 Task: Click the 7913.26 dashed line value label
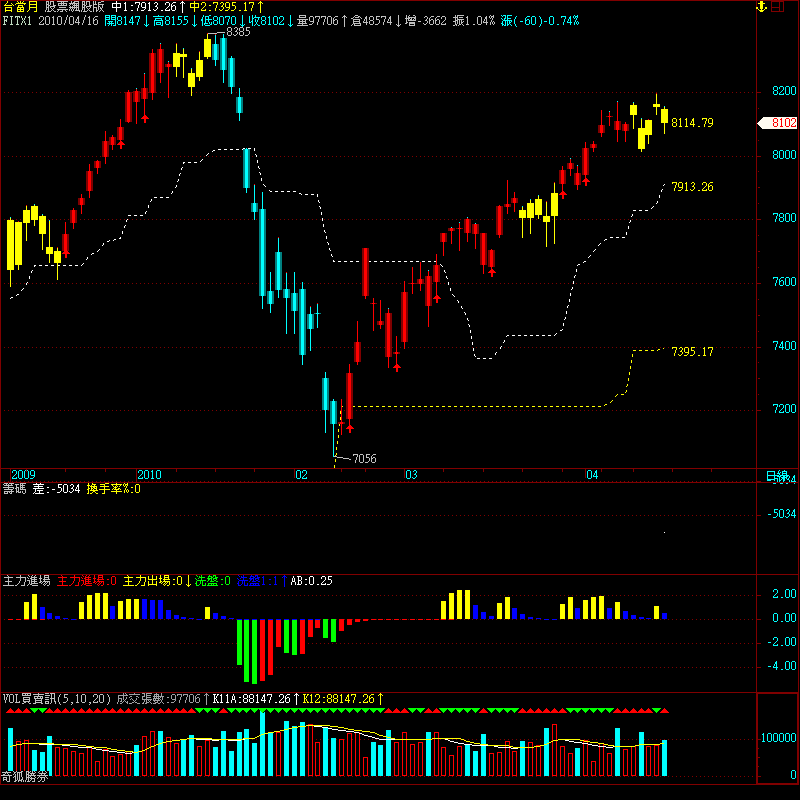692,187
